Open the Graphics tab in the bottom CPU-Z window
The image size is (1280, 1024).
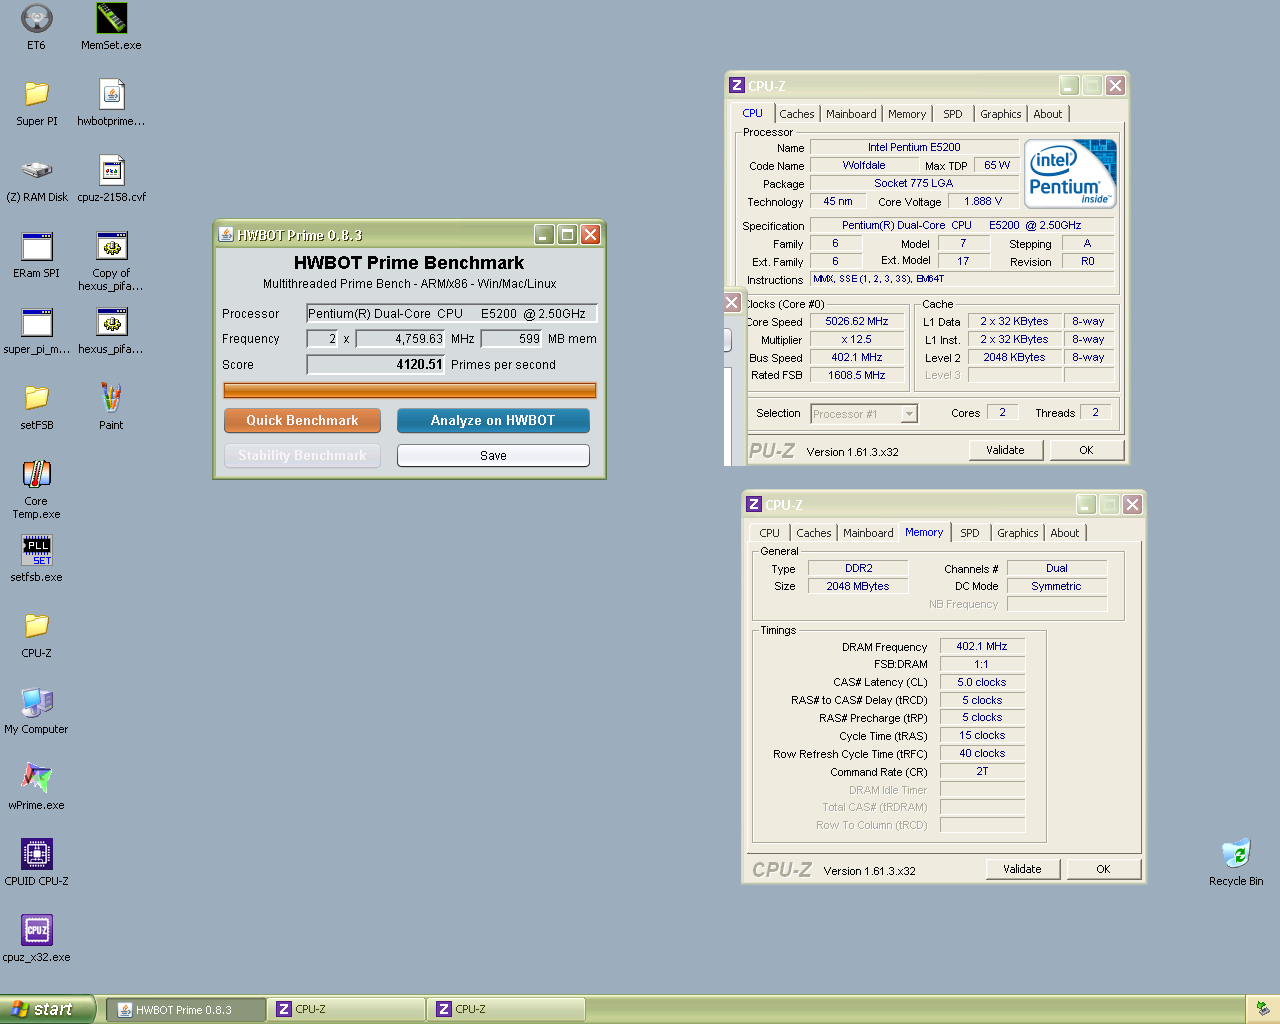pos(1018,533)
